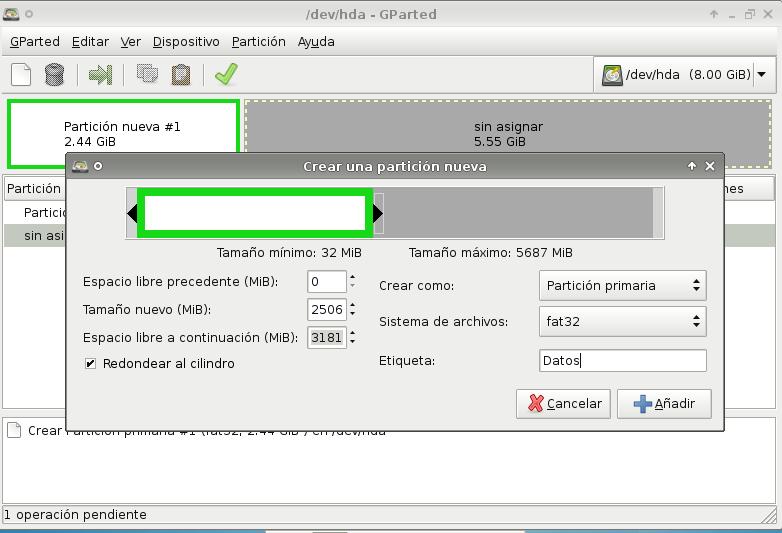Click right resize arrow handle of partition
Screen dimensions: 782x533
click(378, 213)
